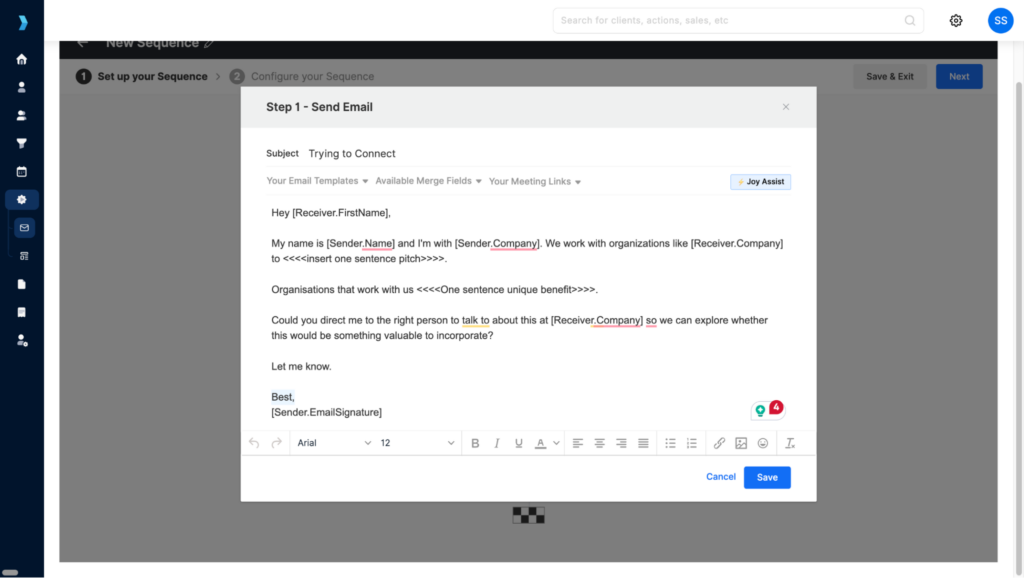The width and height of the screenshot is (1024, 578).
Task: Switch to Step 2 Configure your Sequence
Action: point(304,76)
